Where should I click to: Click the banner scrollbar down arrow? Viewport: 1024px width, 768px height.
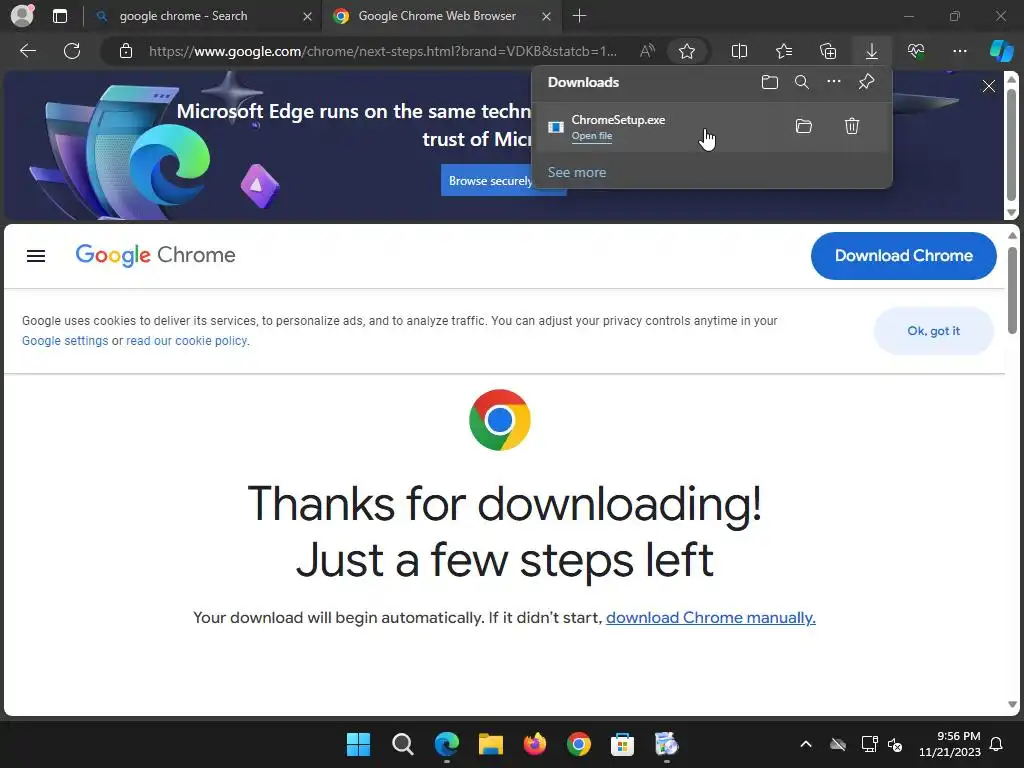pyautogui.click(x=1012, y=213)
